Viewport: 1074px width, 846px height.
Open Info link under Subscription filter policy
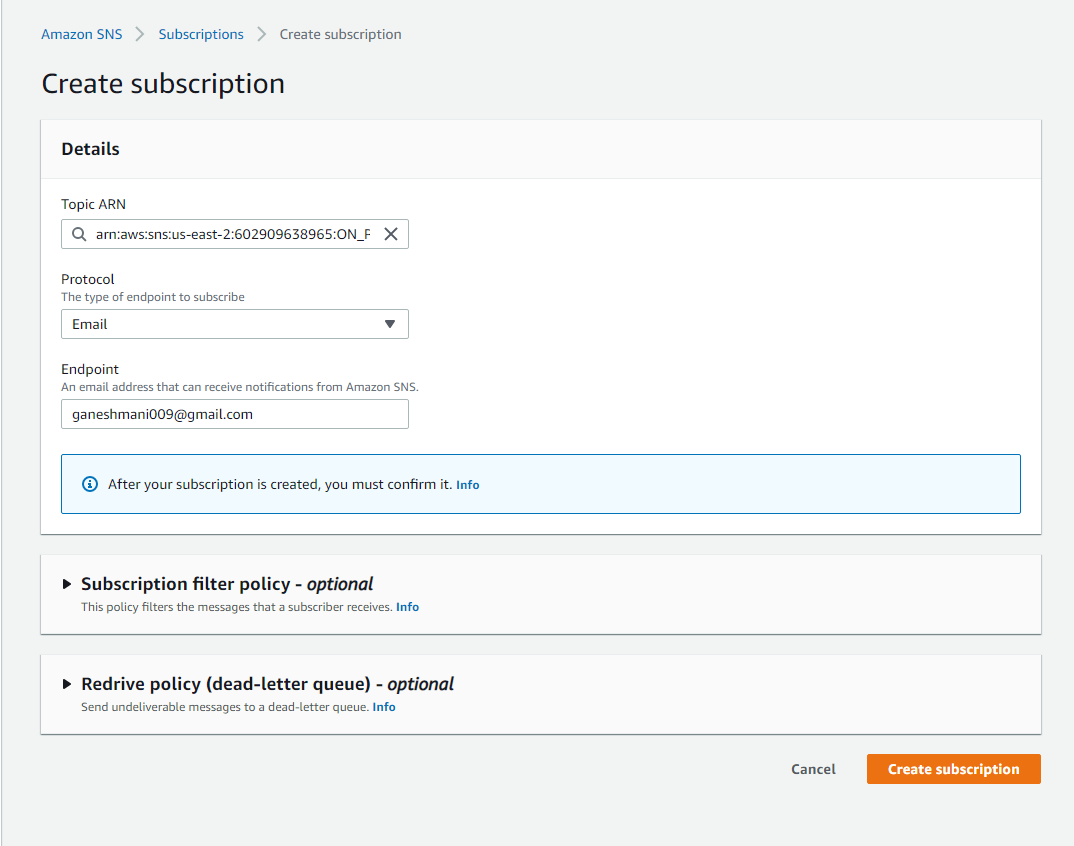point(407,607)
